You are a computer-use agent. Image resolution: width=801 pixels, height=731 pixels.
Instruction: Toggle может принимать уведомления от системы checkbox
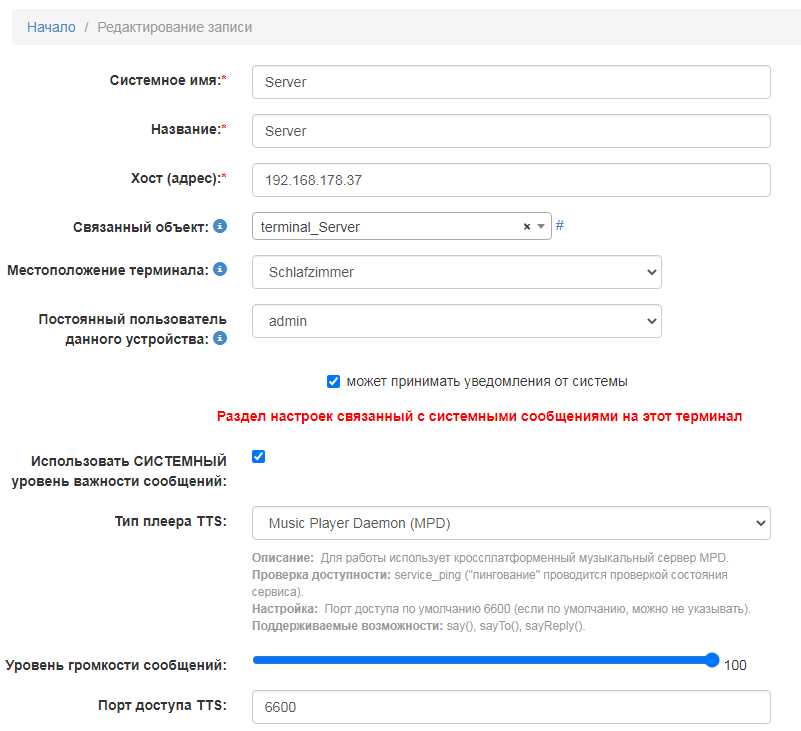click(x=334, y=381)
